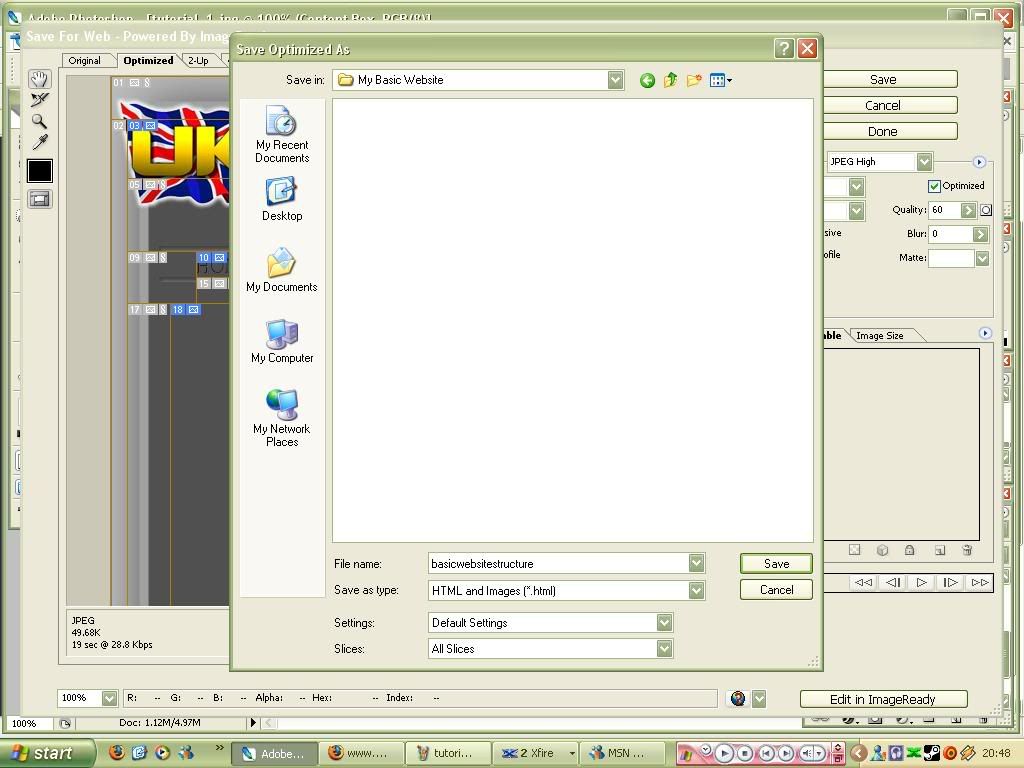Click Save in the file dialog

click(x=776, y=564)
